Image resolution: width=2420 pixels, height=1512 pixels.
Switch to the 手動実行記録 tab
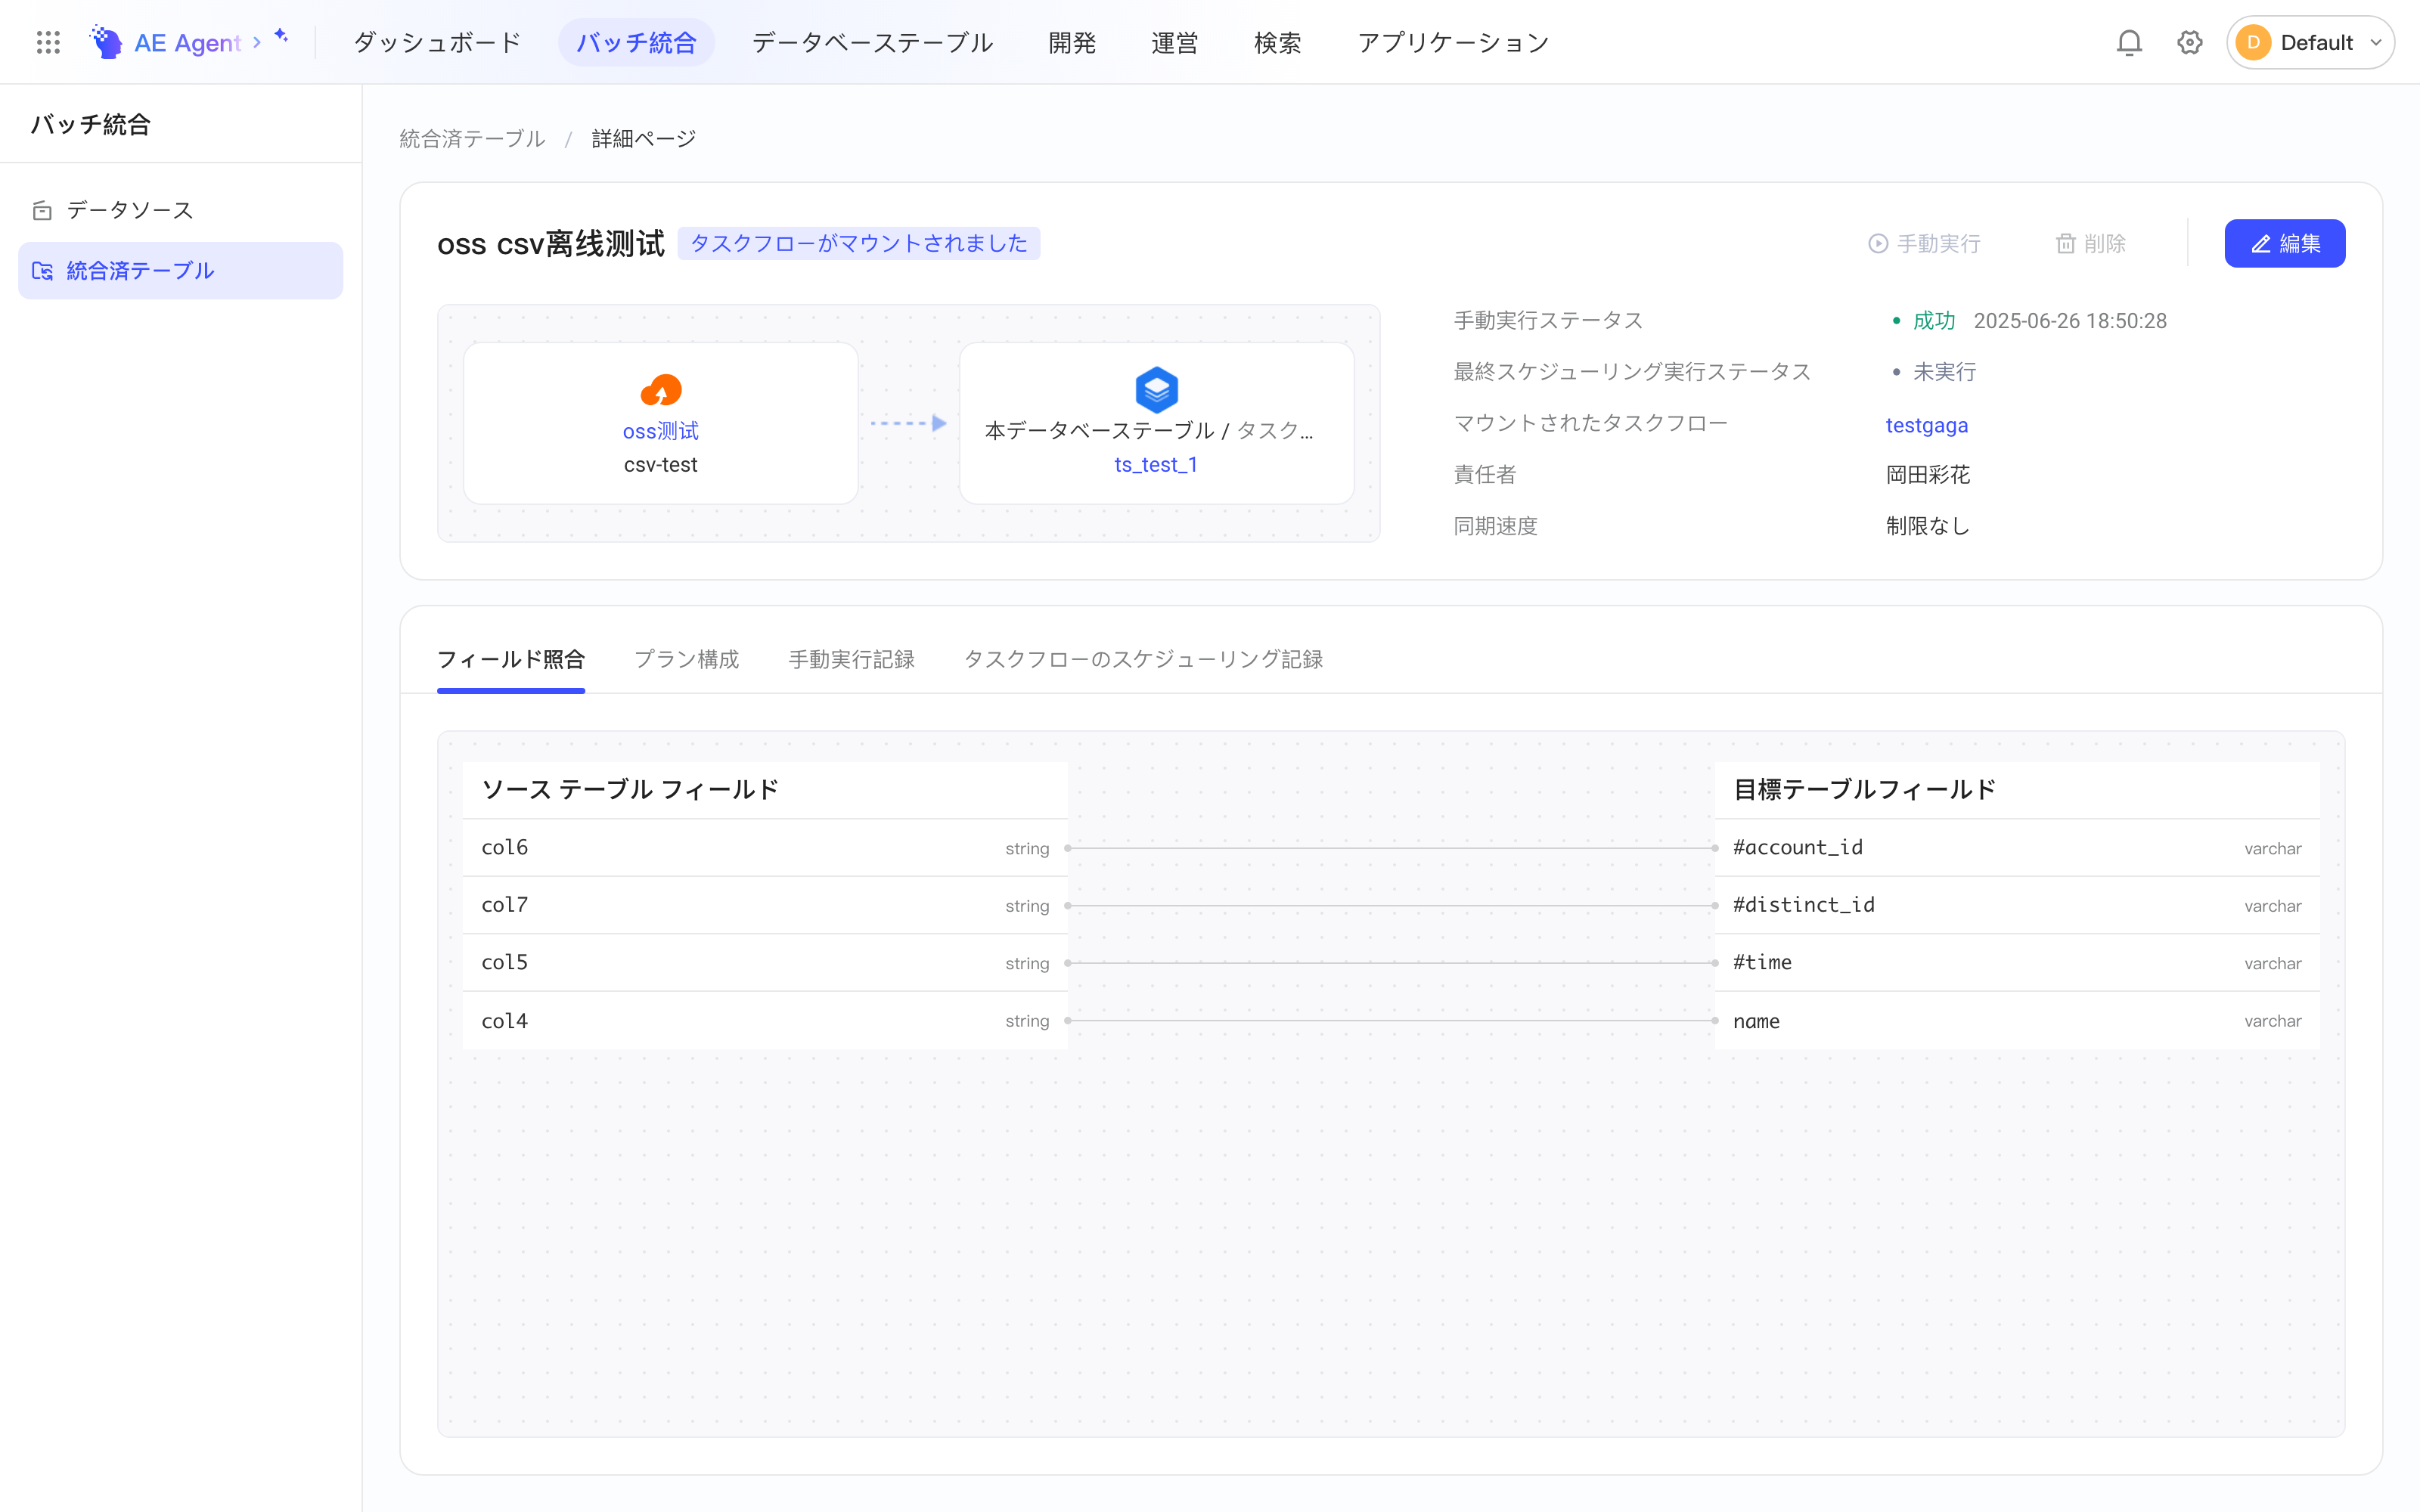[x=851, y=659]
